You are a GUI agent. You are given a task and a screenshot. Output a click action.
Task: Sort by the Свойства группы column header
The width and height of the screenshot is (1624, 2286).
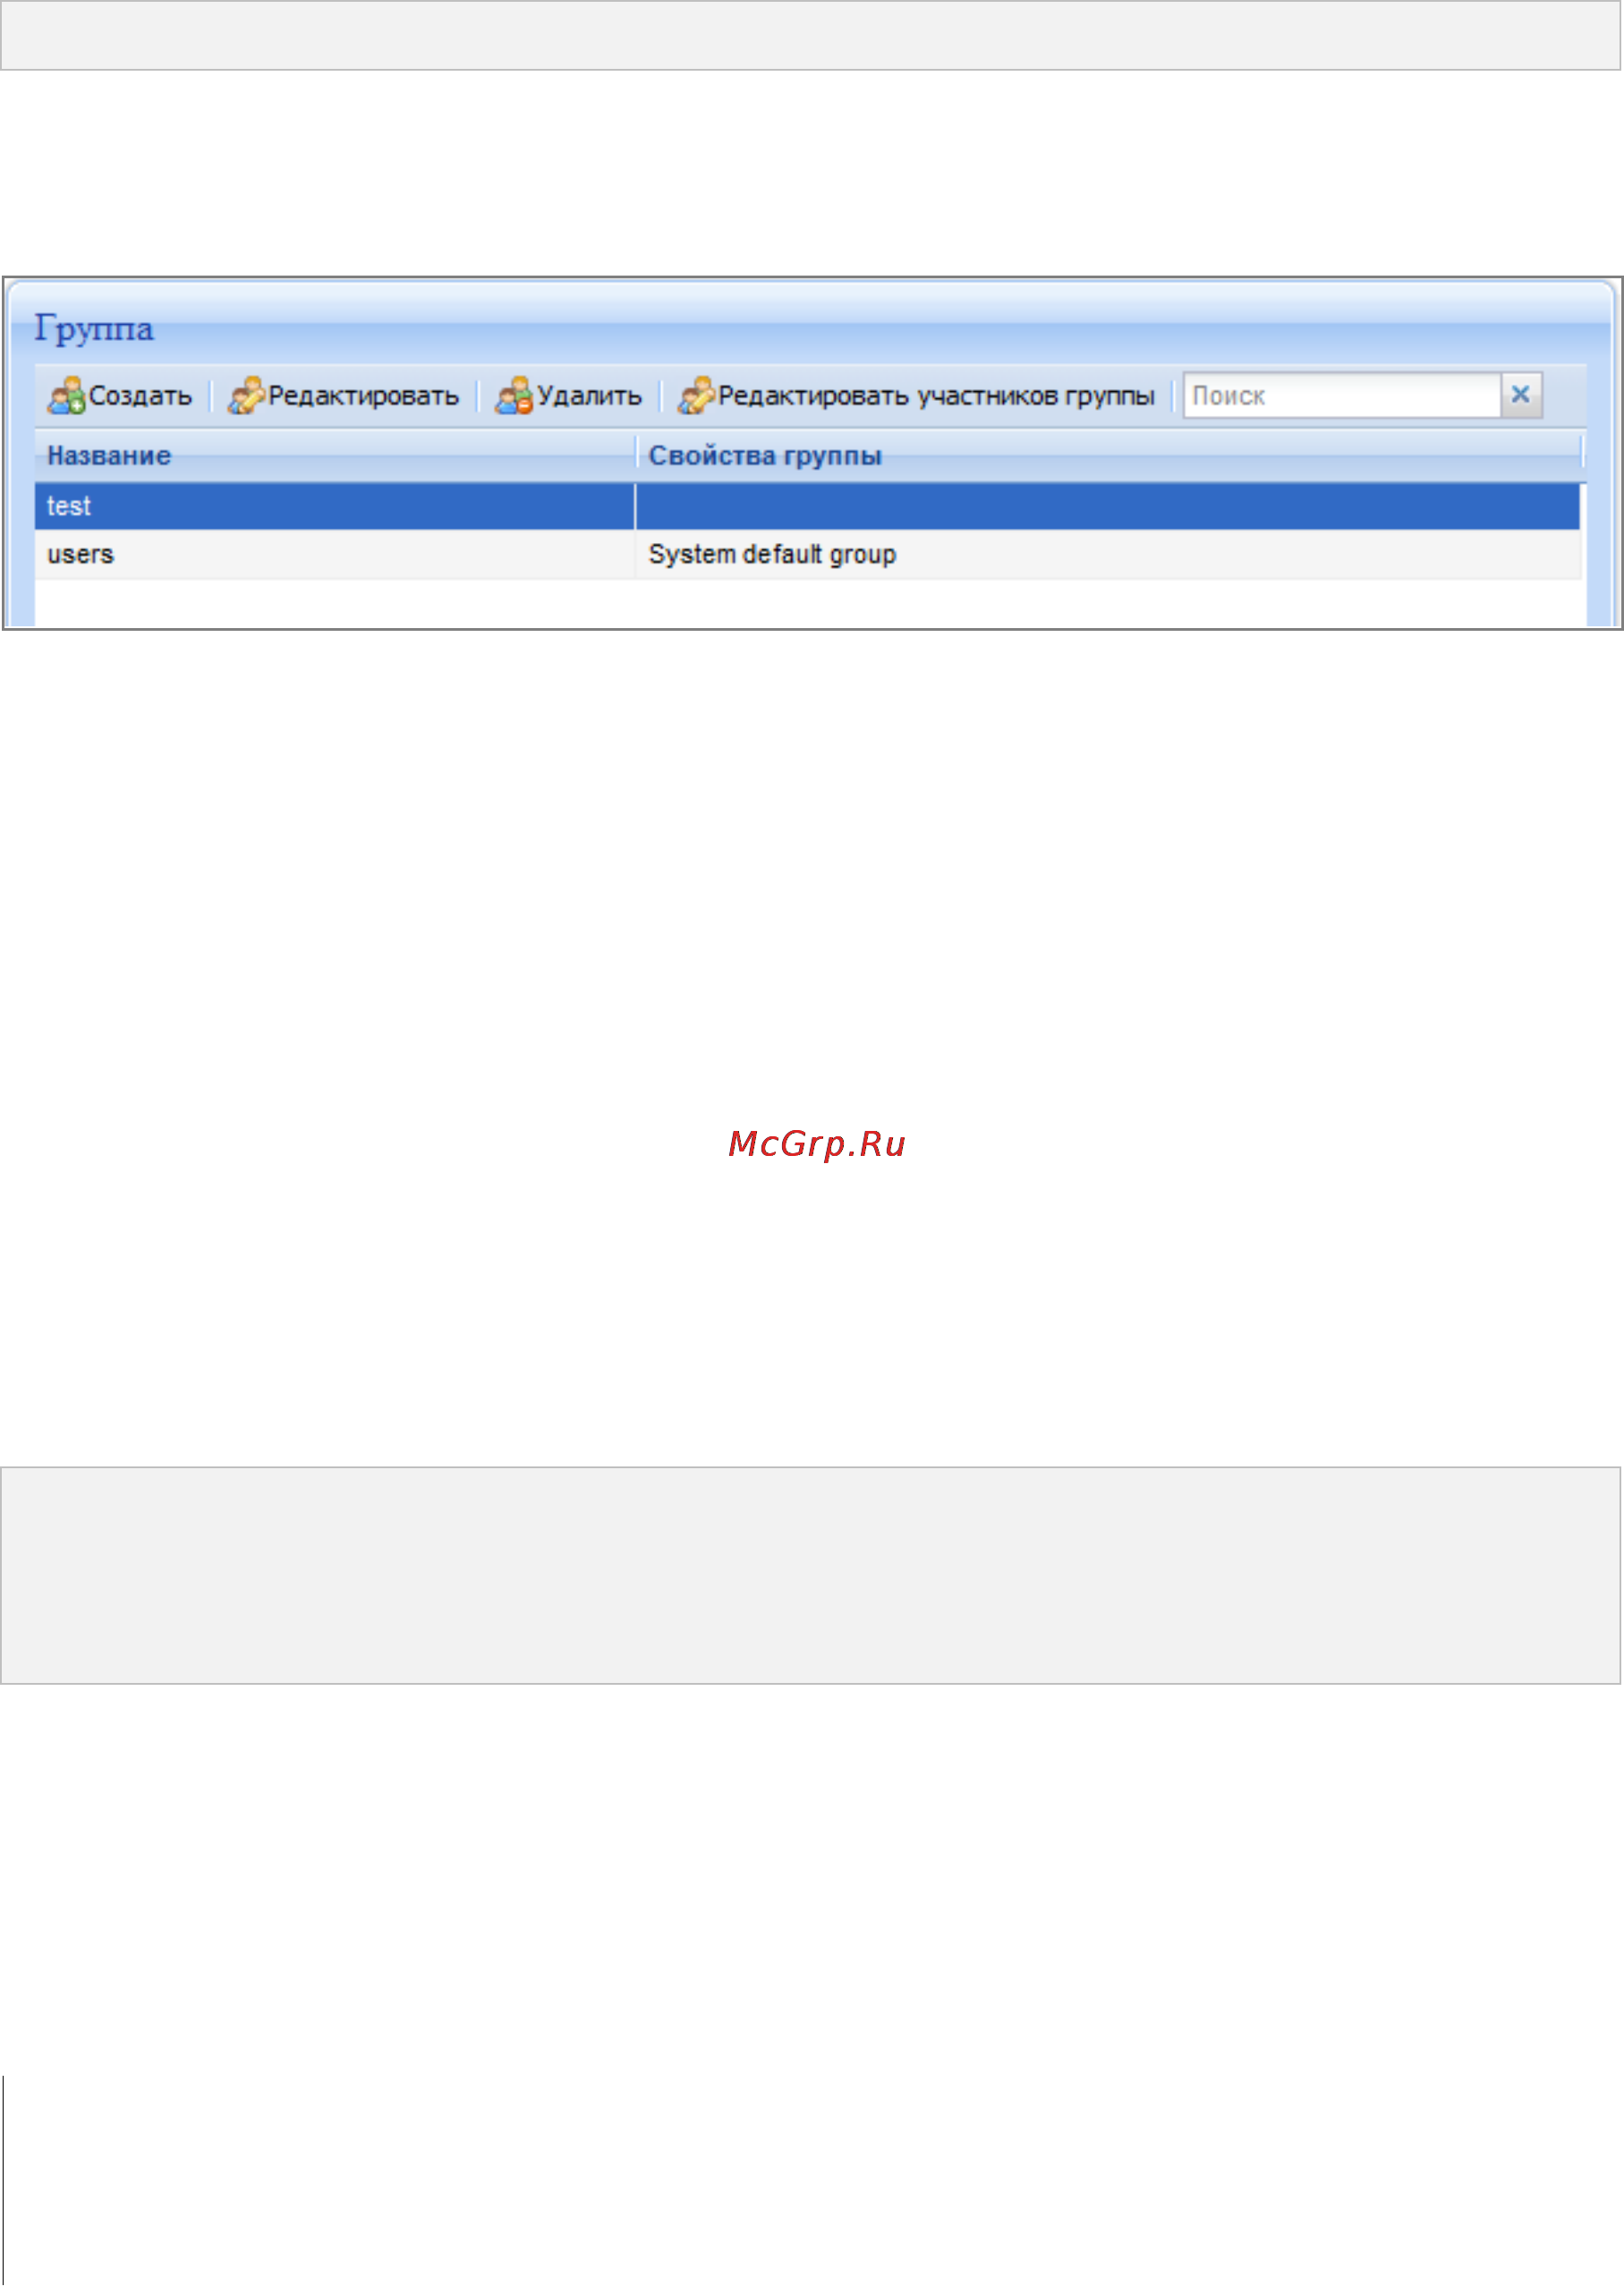[x=1109, y=456]
